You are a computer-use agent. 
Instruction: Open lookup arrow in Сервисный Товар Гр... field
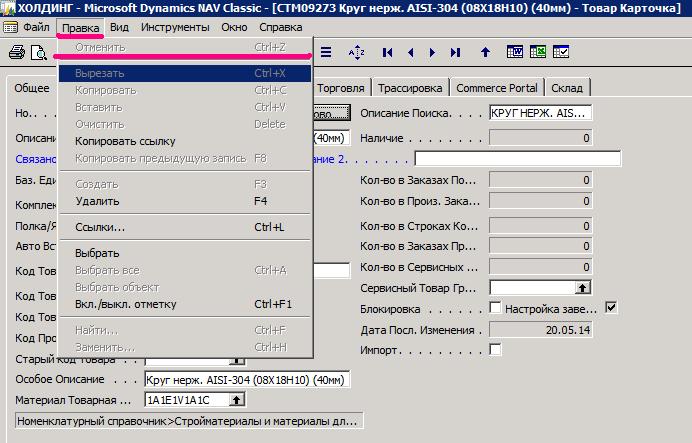pos(583,288)
